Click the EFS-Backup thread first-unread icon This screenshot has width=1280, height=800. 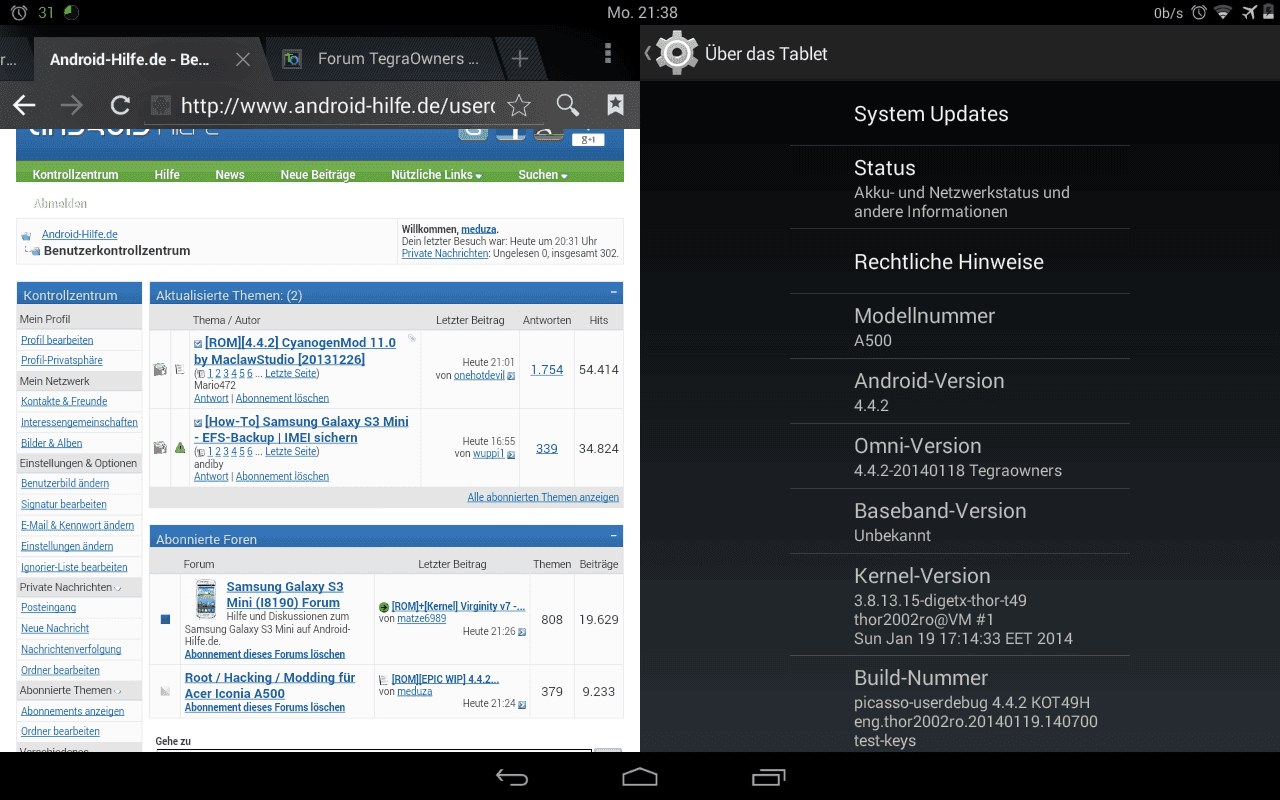point(198,422)
